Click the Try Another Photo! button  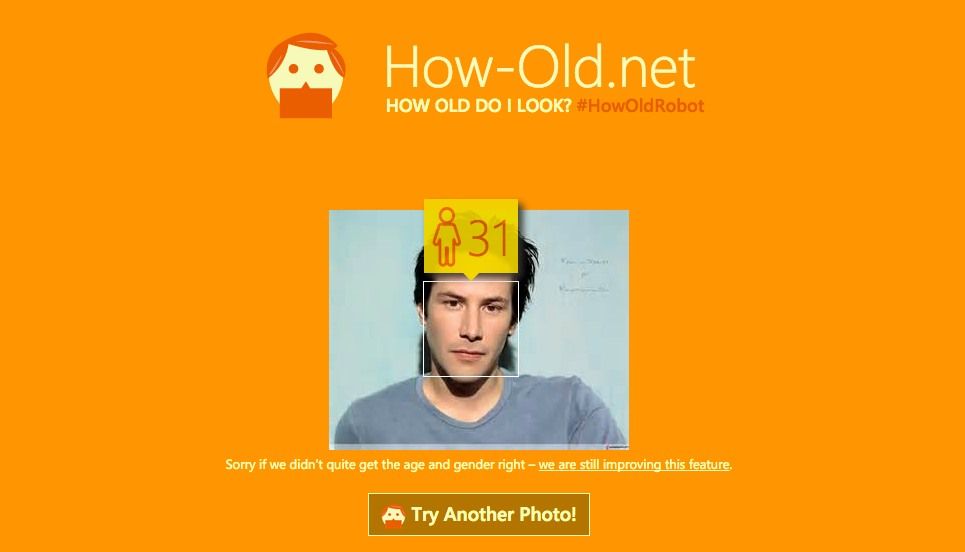[479, 514]
